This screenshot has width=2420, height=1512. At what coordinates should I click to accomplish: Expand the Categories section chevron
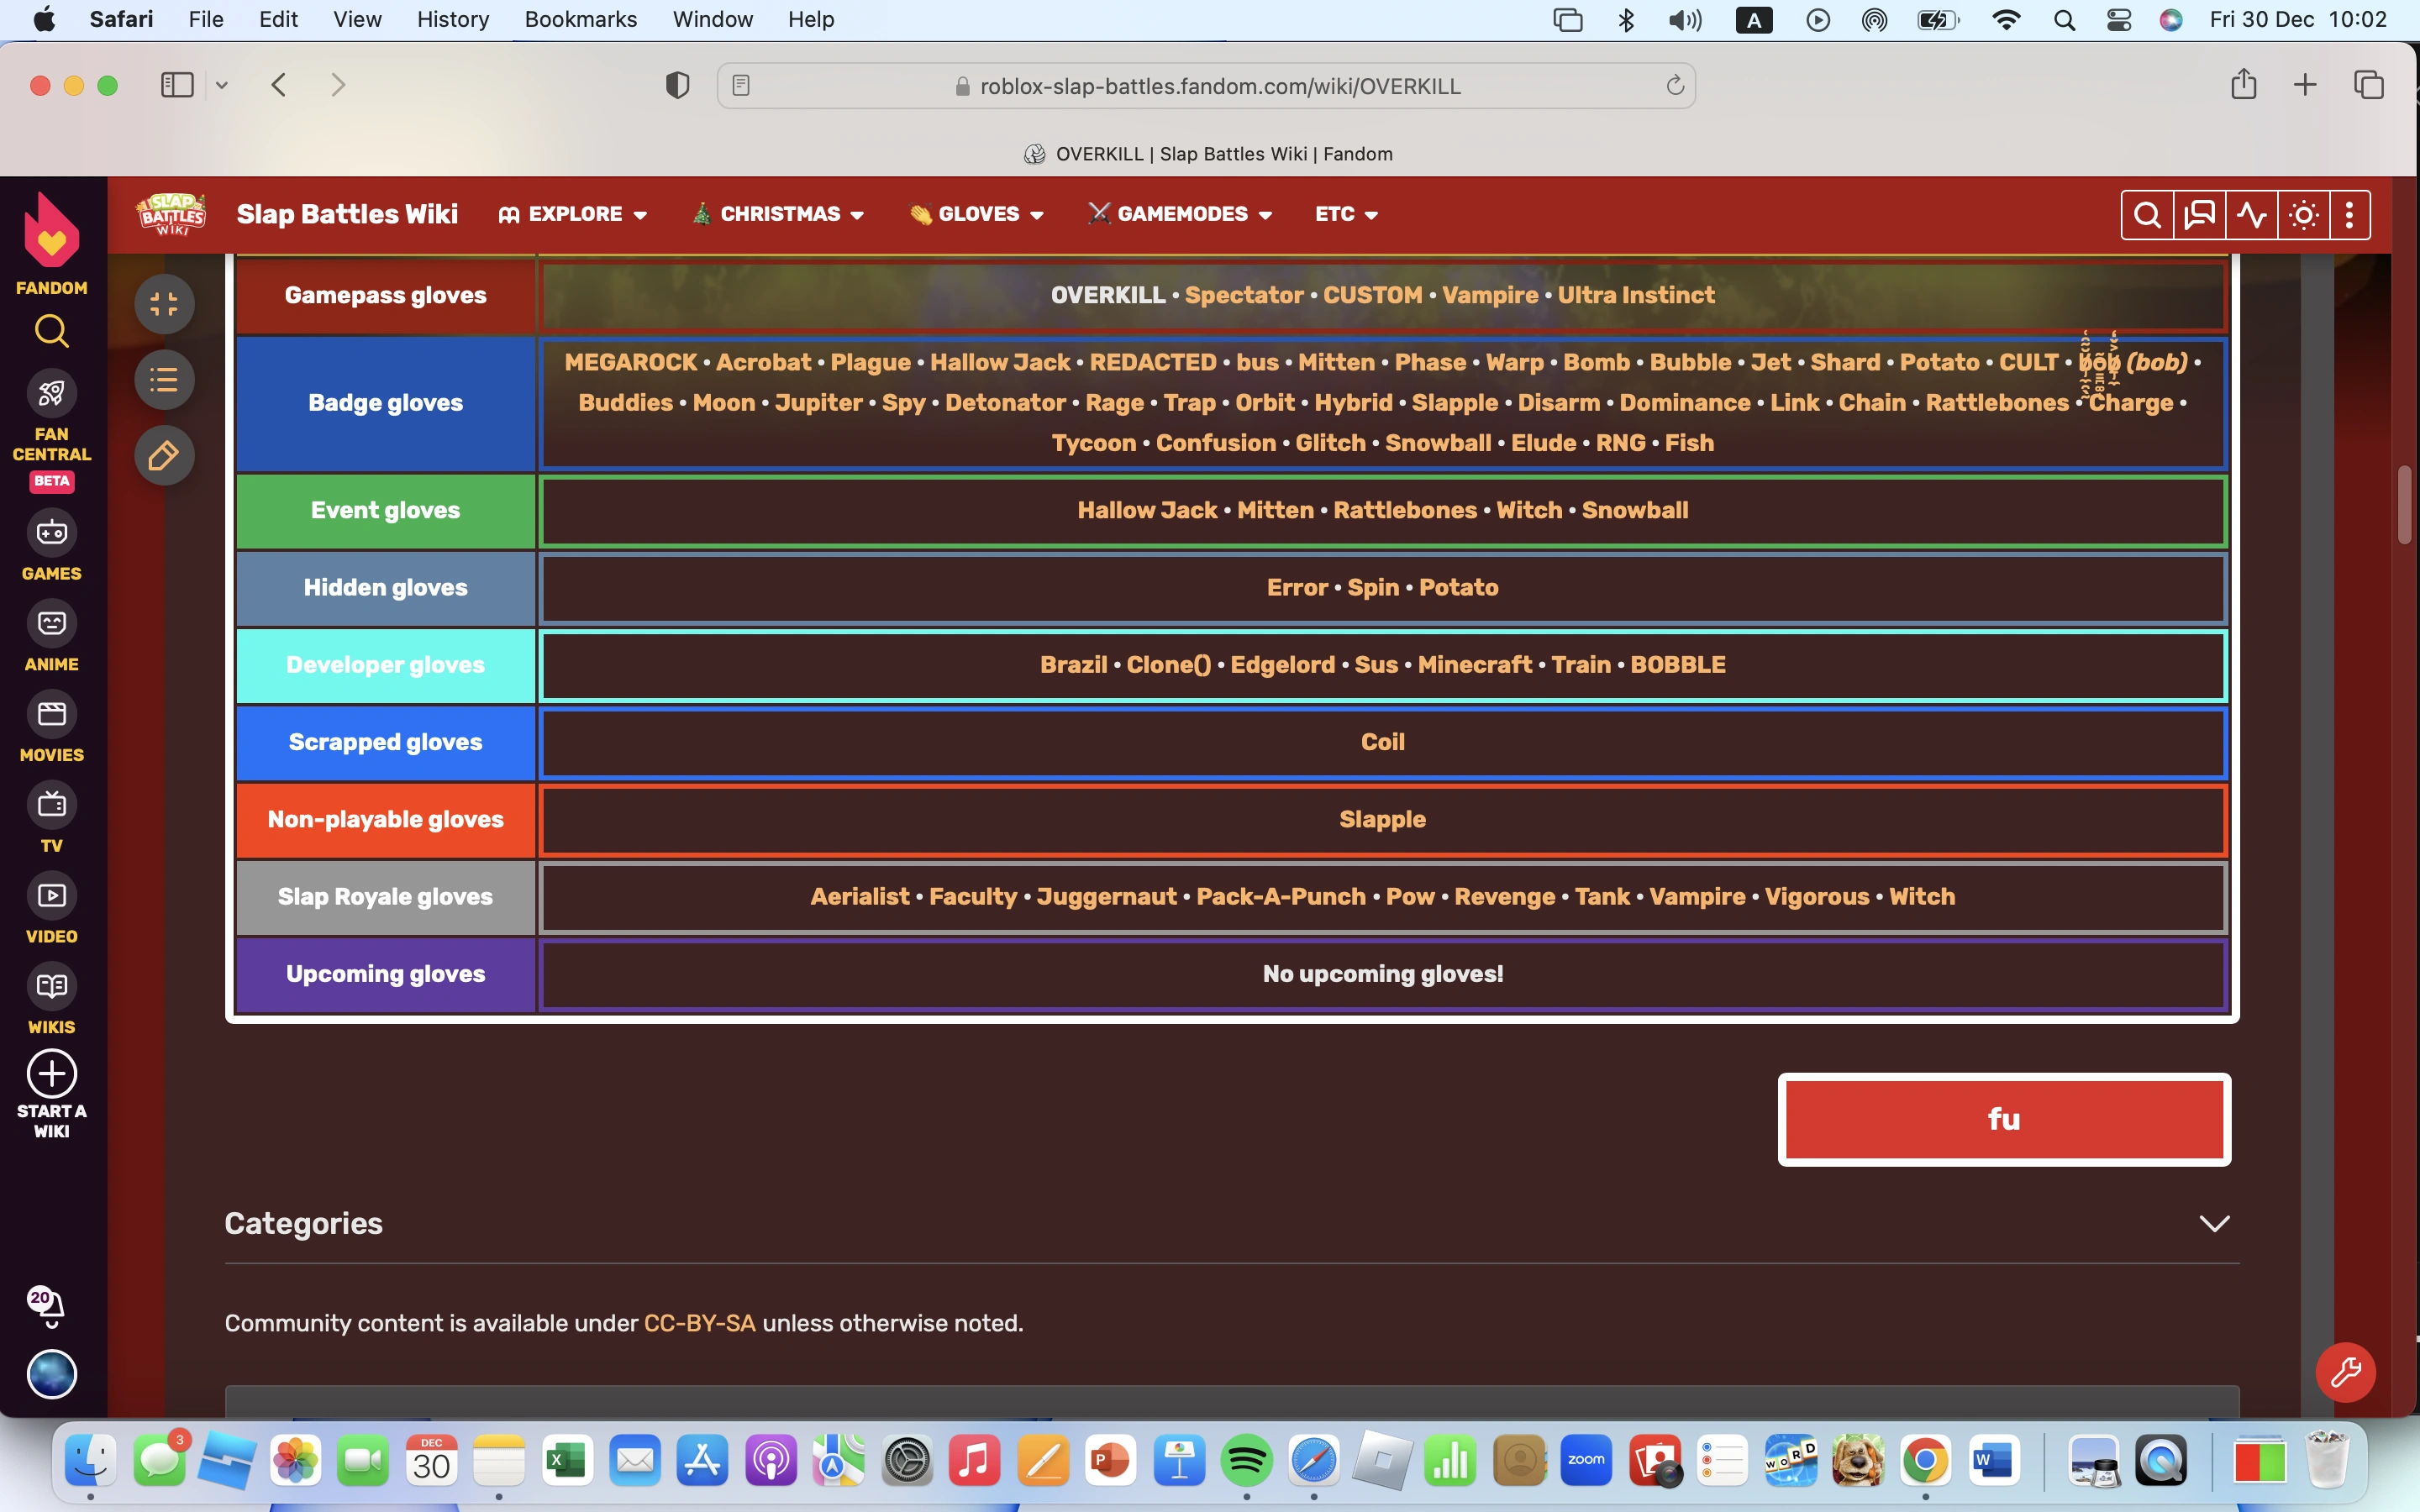pyautogui.click(x=2214, y=1224)
